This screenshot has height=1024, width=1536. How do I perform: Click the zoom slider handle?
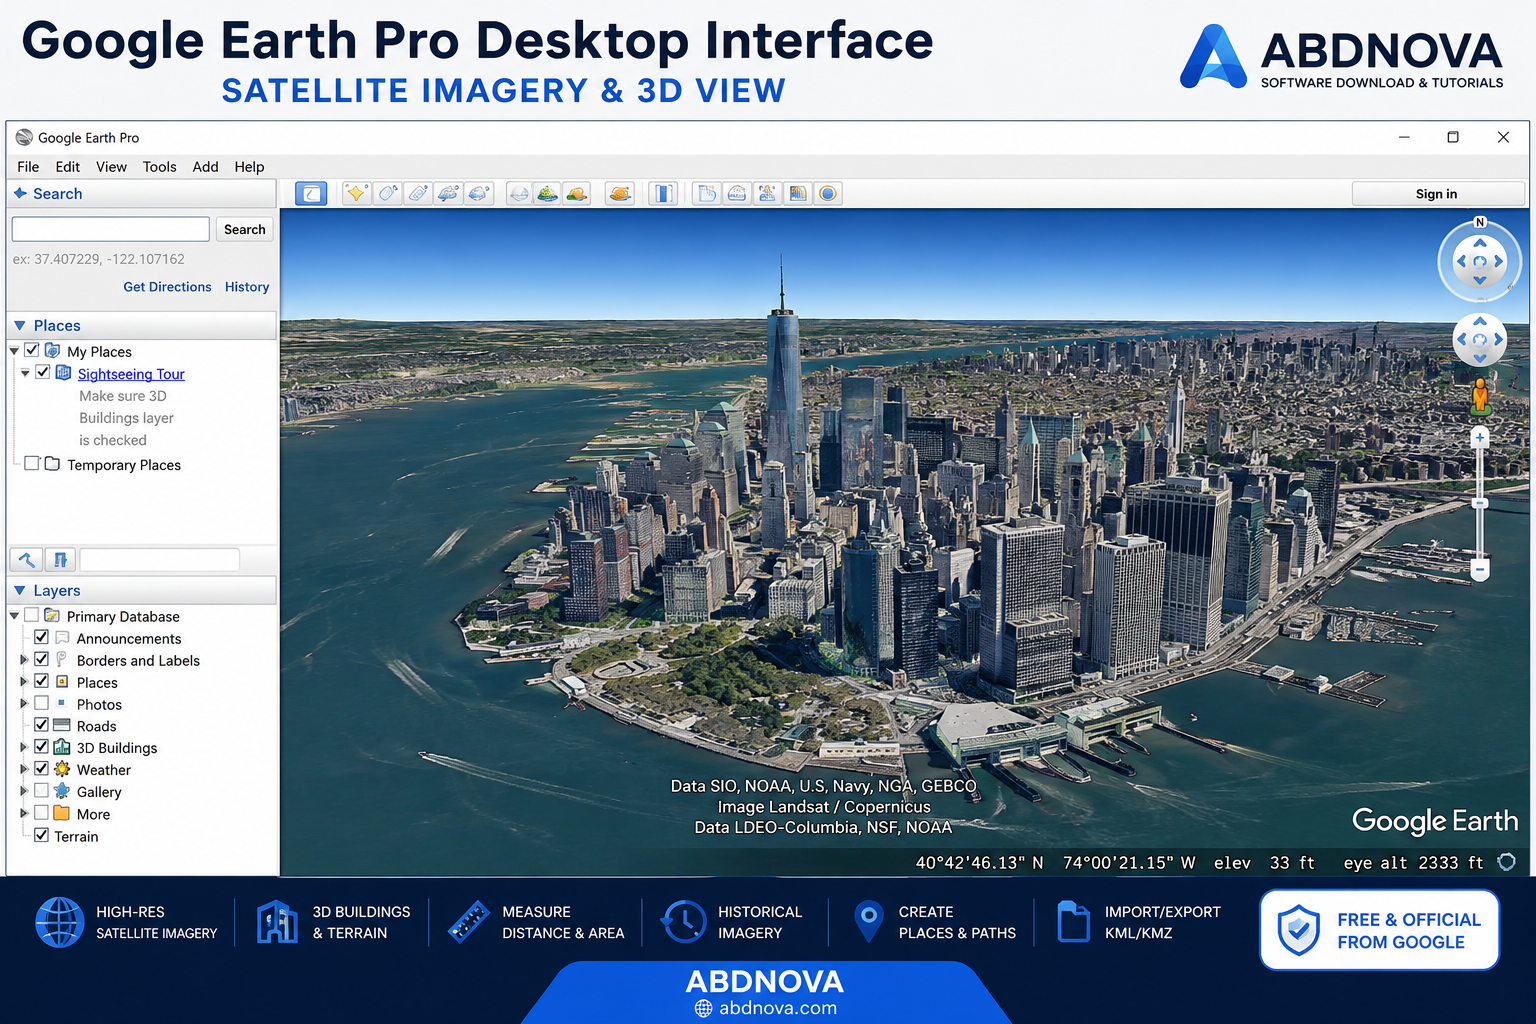(x=1480, y=503)
